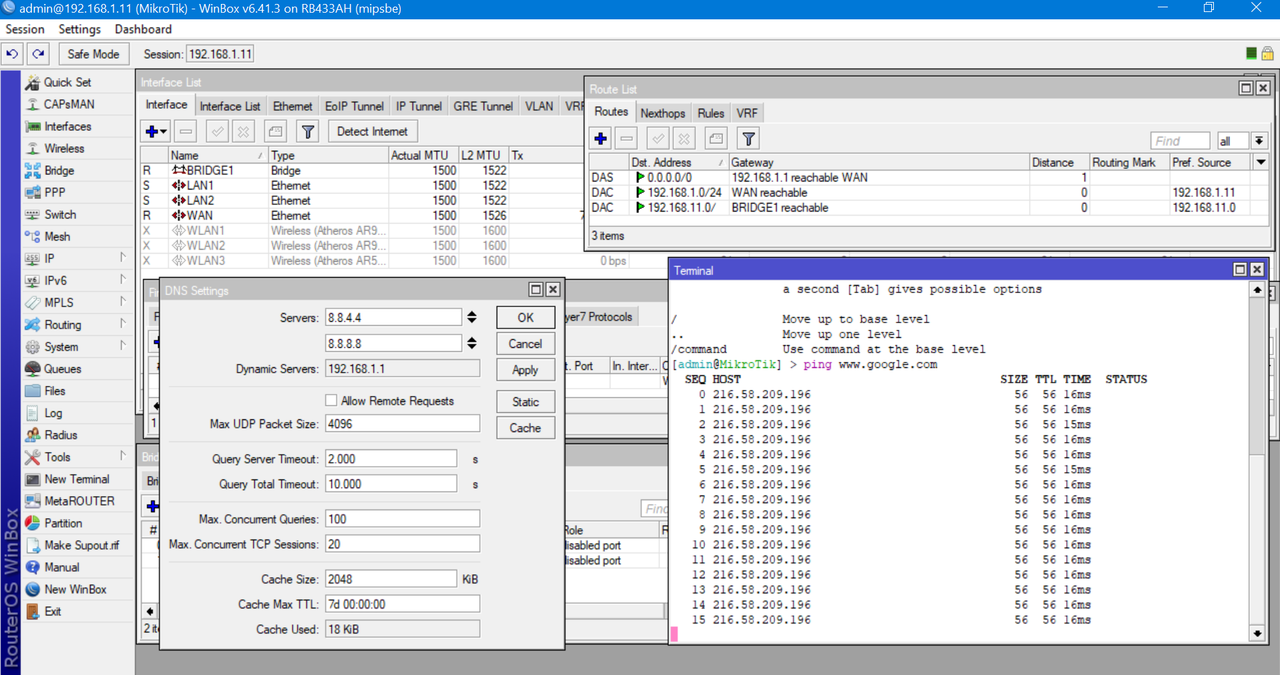This screenshot has height=675, width=1280.
Task: Switch to the EoIP Tunnel tab
Action: coord(354,106)
